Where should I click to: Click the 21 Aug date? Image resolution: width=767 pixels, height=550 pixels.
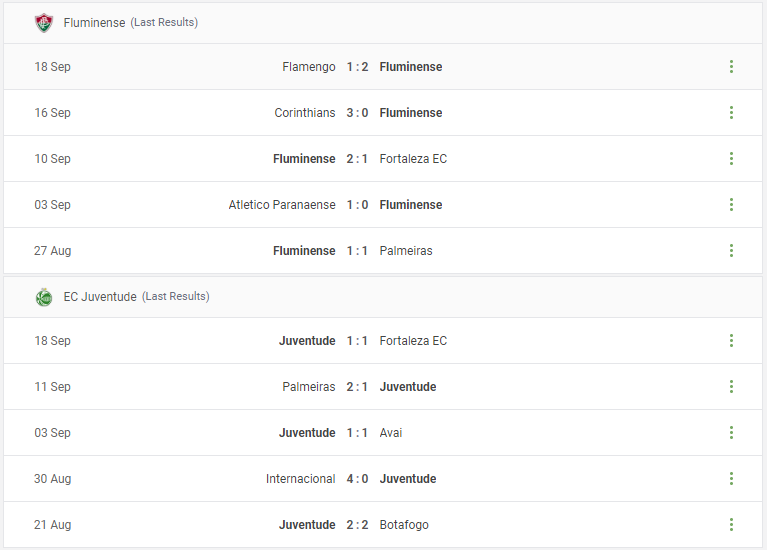click(52, 525)
